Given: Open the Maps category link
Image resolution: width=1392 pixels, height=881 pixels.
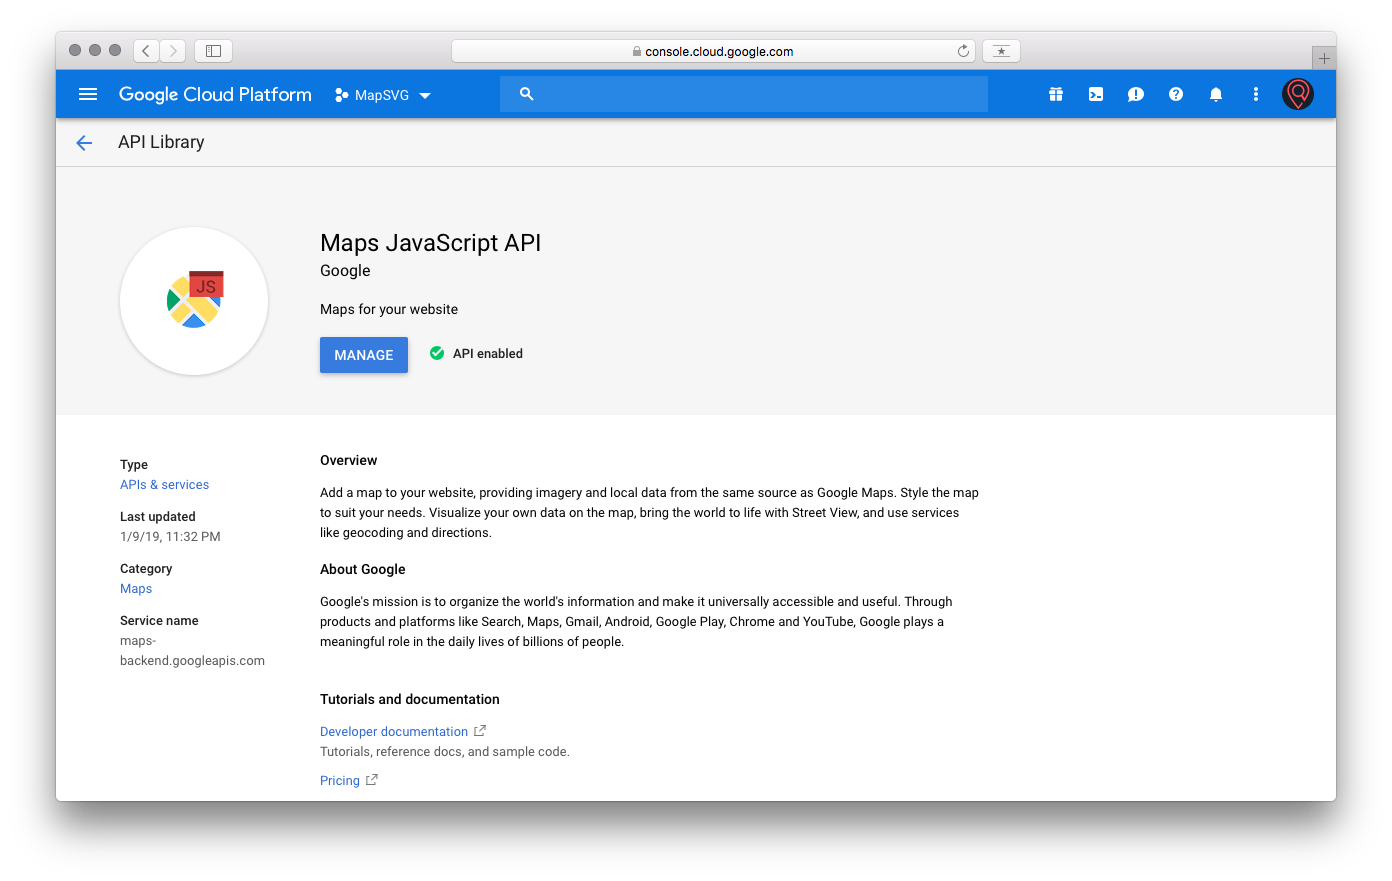Looking at the screenshot, I should point(136,589).
